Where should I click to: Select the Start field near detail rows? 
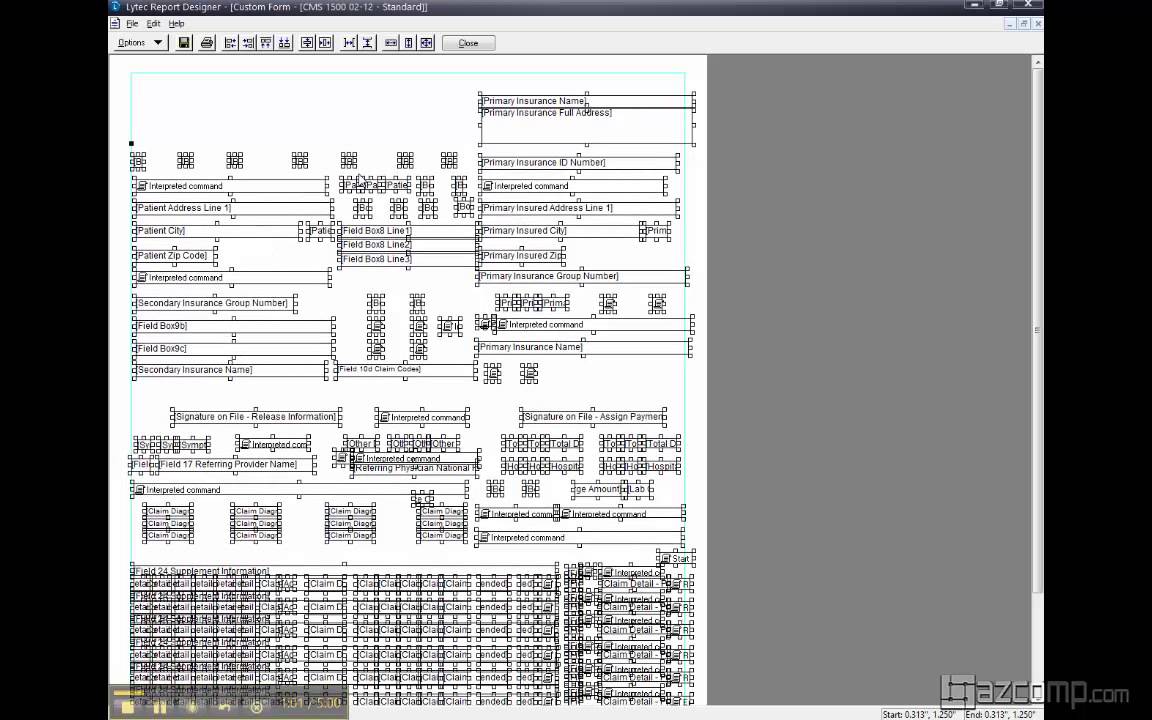pos(677,558)
